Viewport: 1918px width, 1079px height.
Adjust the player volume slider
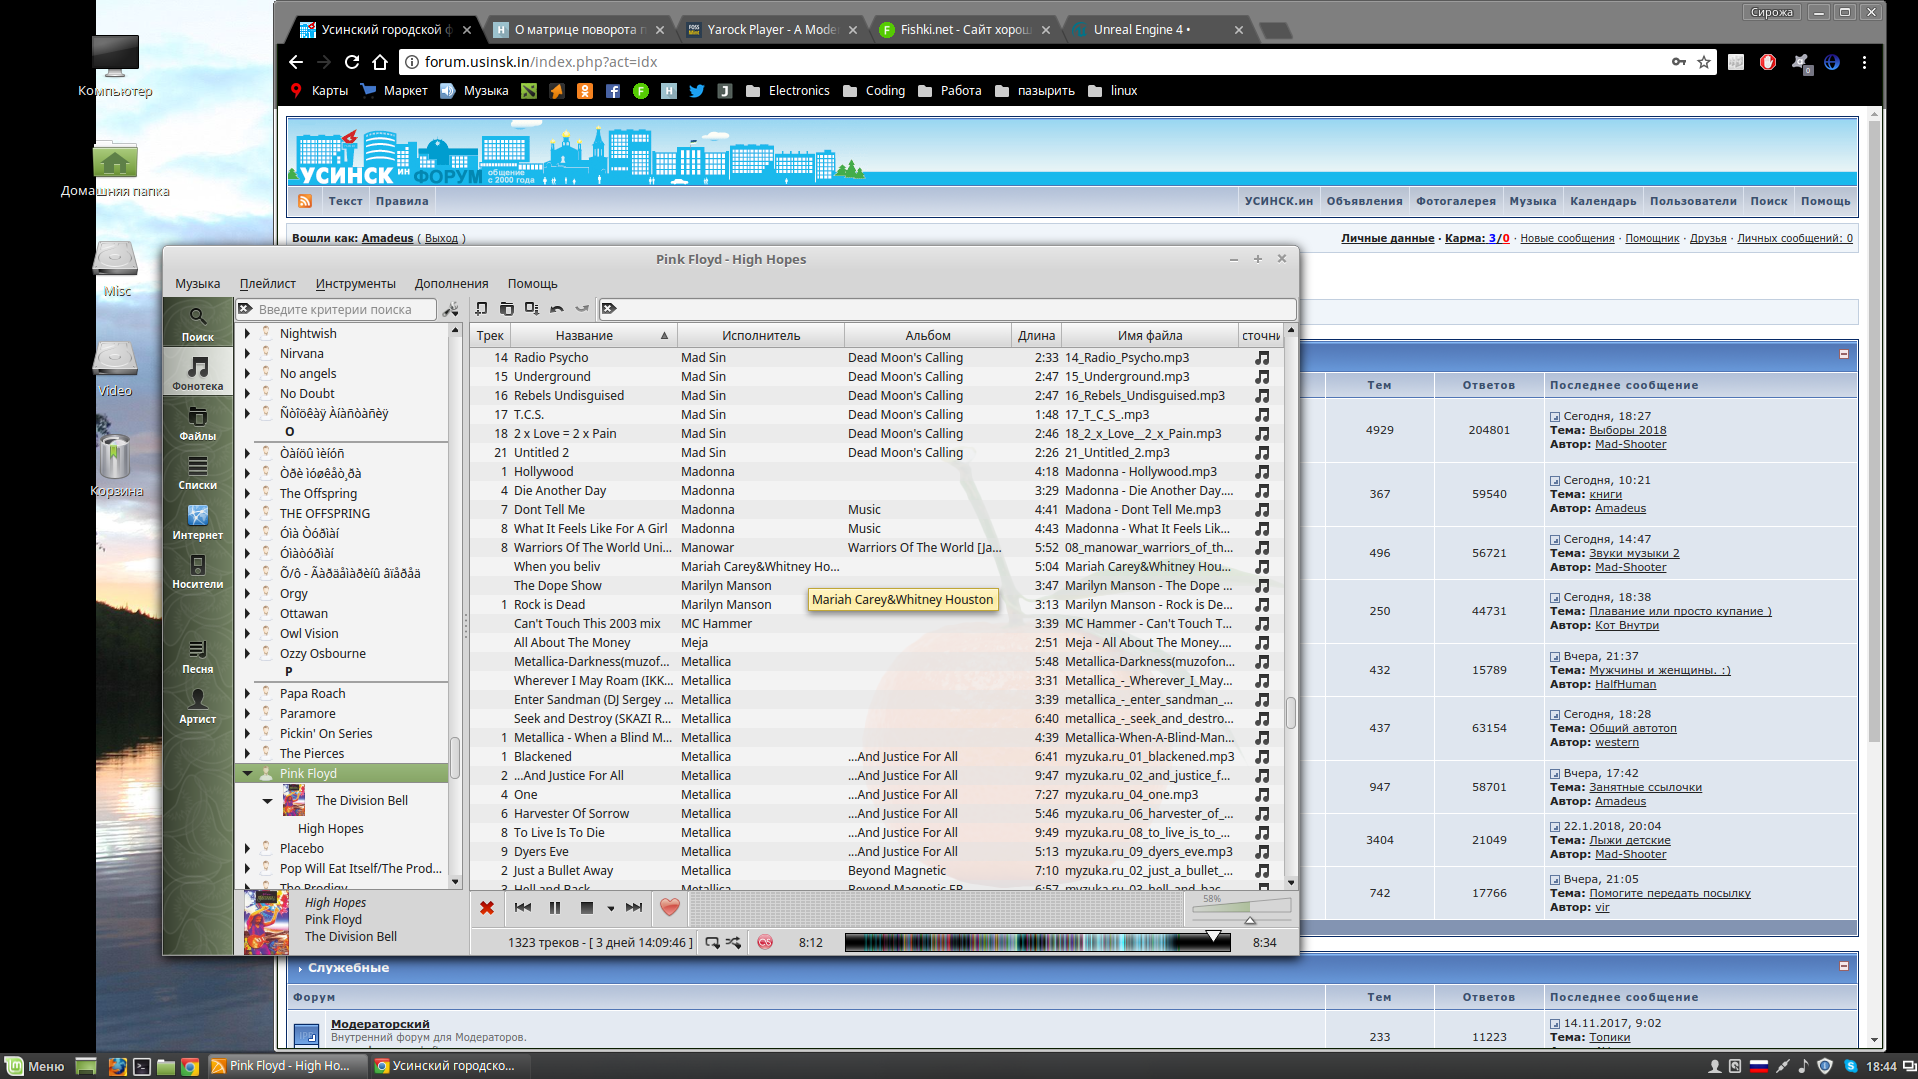(1241, 908)
